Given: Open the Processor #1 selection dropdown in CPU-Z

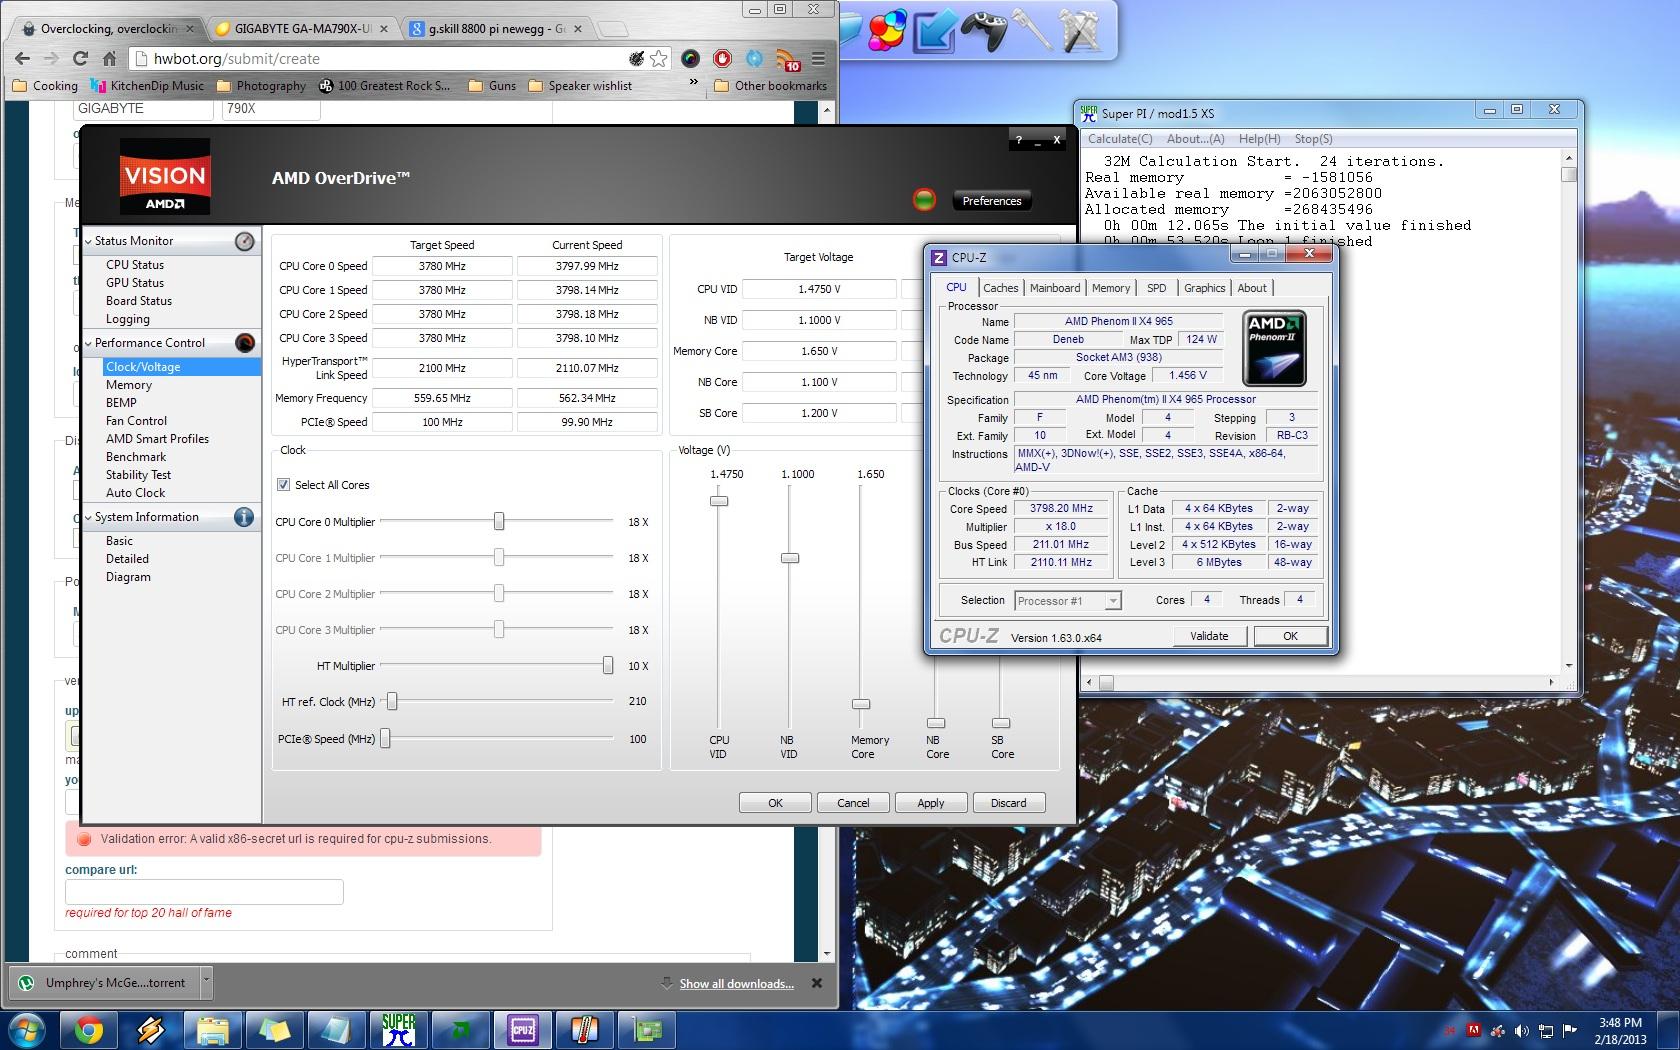Looking at the screenshot, I should [x=1113, y=601].
